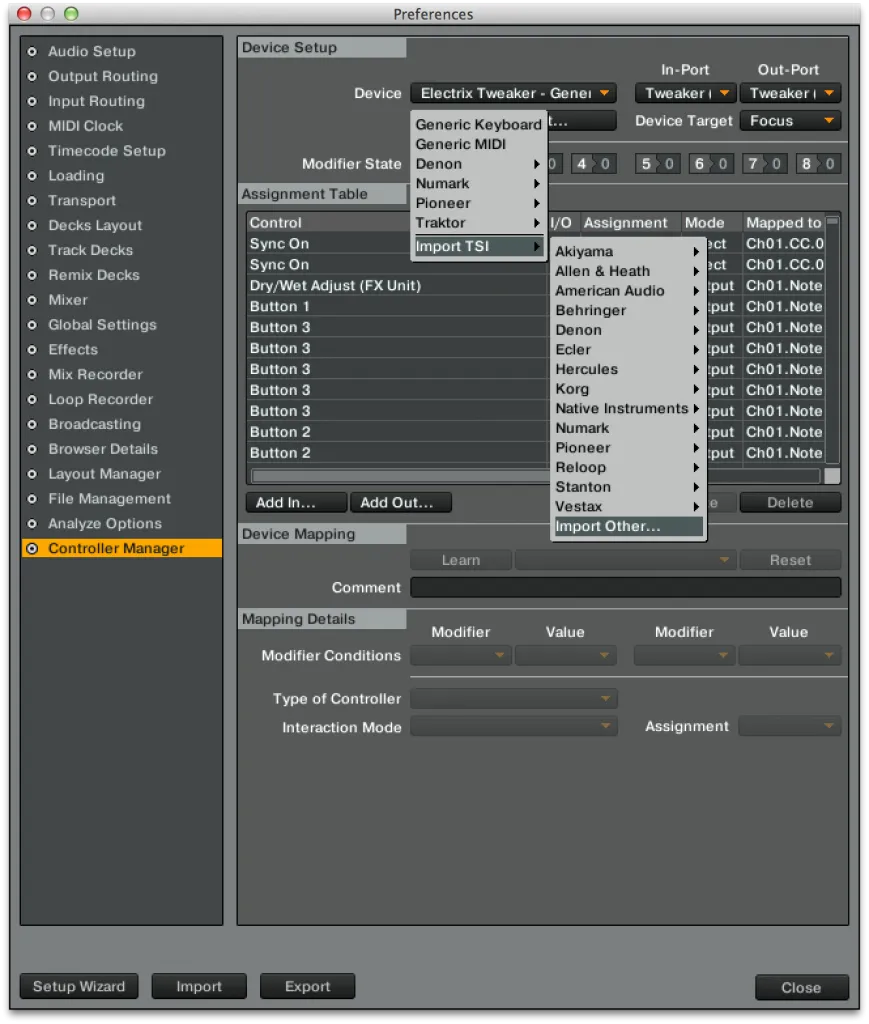Click into the Comment text field
Viewport: 869px width, 1024px height.
click(625, 587)
